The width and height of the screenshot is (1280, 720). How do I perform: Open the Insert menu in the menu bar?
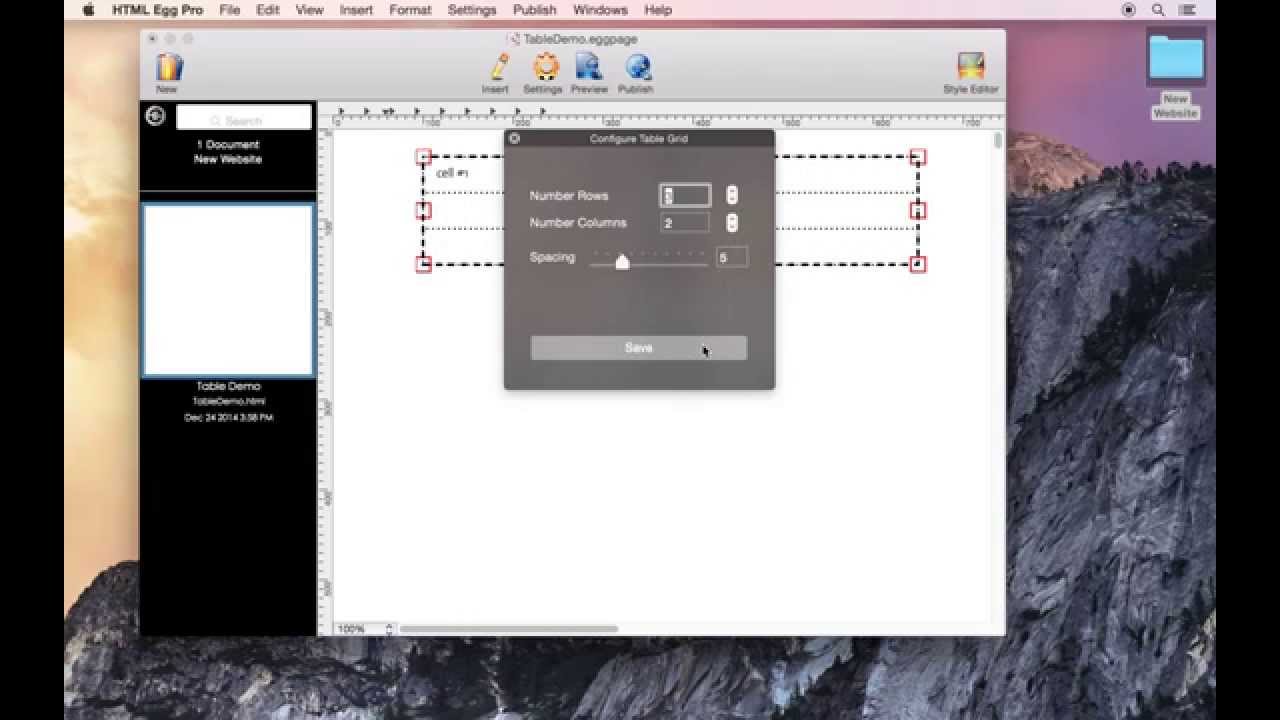point(356,10)
